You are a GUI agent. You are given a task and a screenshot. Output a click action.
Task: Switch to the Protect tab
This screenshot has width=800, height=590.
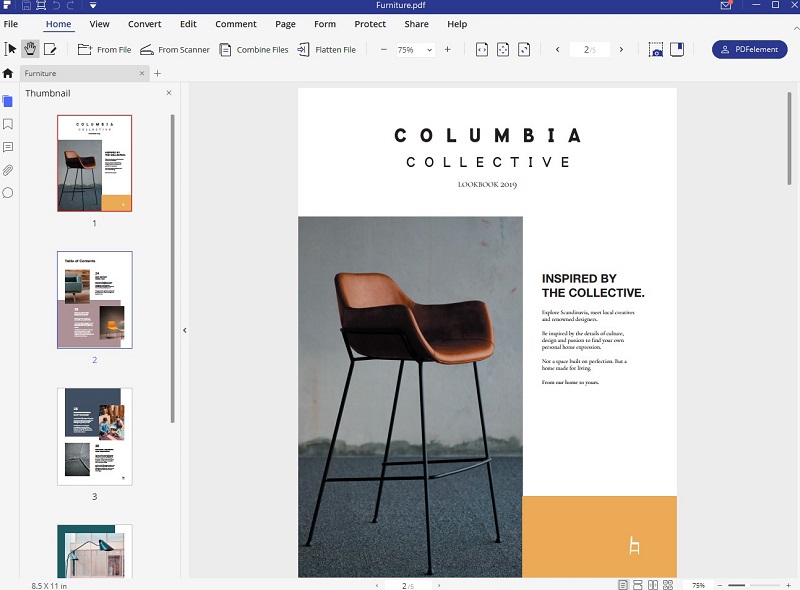point(370,24)
